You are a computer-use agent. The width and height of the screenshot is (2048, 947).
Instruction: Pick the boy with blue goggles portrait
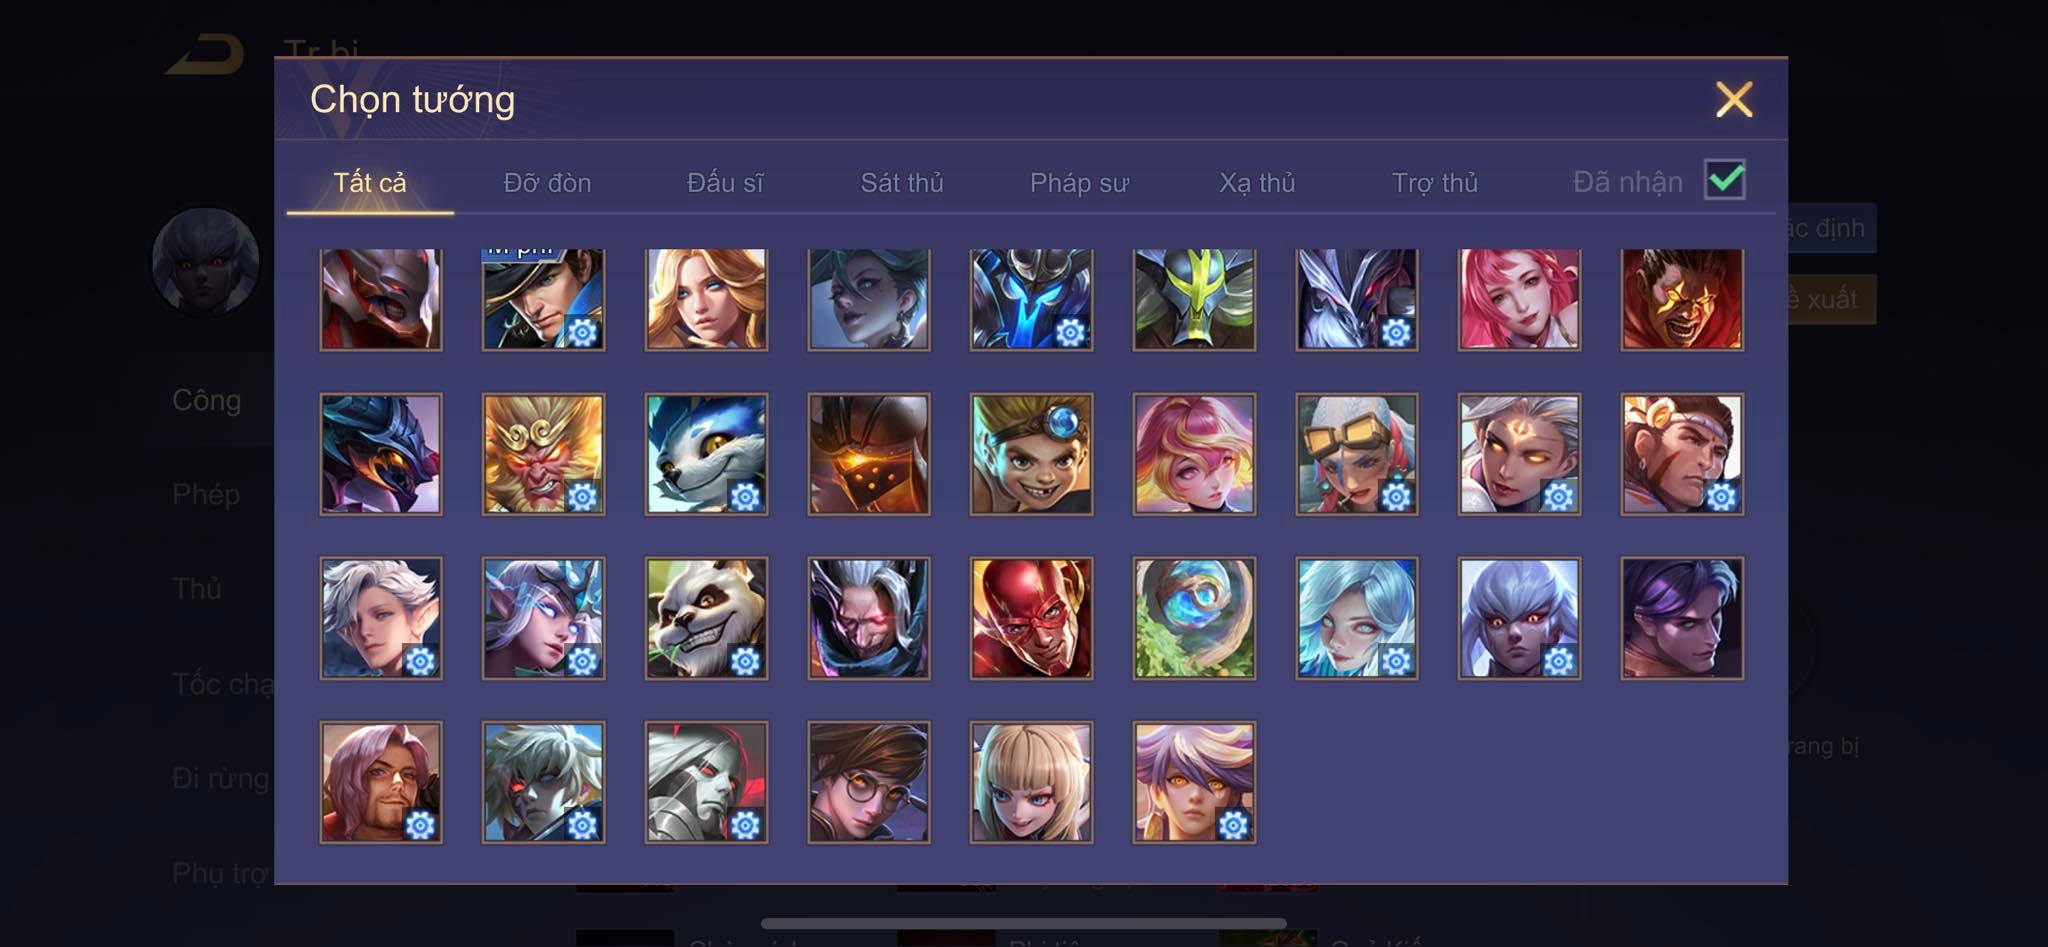(x=1031, y=454)
